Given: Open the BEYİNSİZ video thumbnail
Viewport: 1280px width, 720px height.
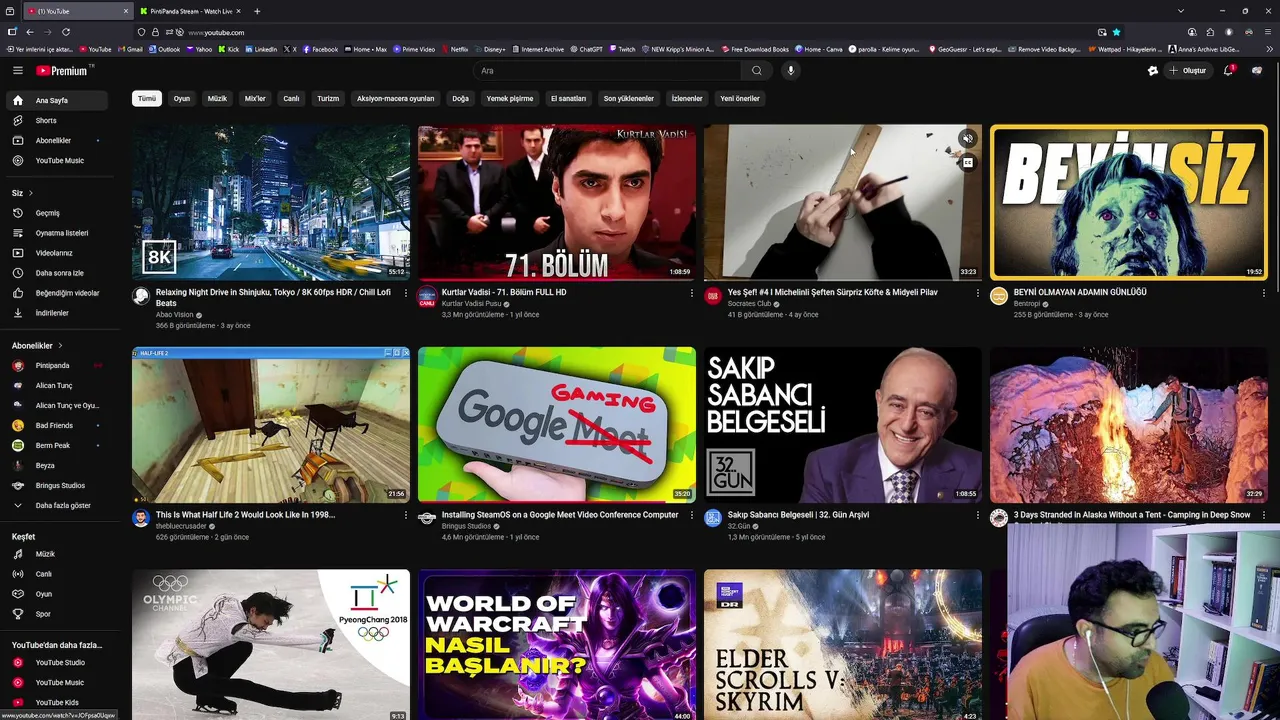Looking at the screenshot, I should 1128,202.
